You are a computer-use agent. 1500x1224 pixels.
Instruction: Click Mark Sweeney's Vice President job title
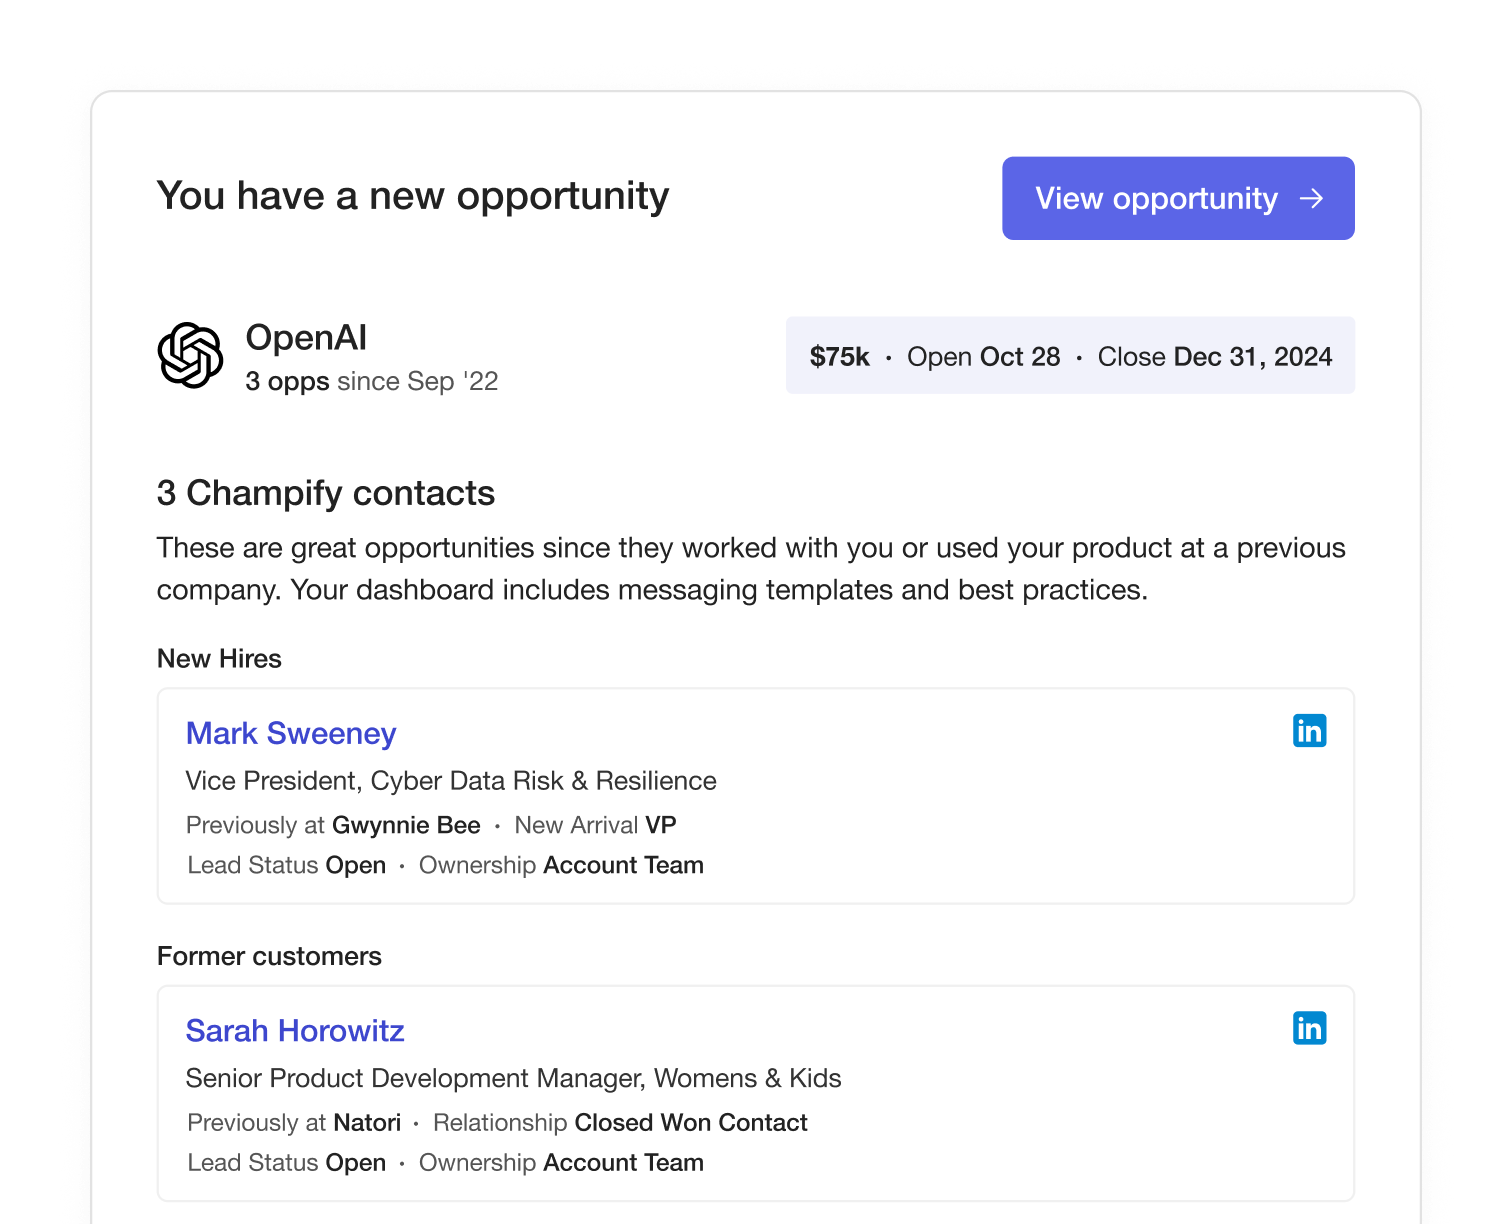coord(451,781)
